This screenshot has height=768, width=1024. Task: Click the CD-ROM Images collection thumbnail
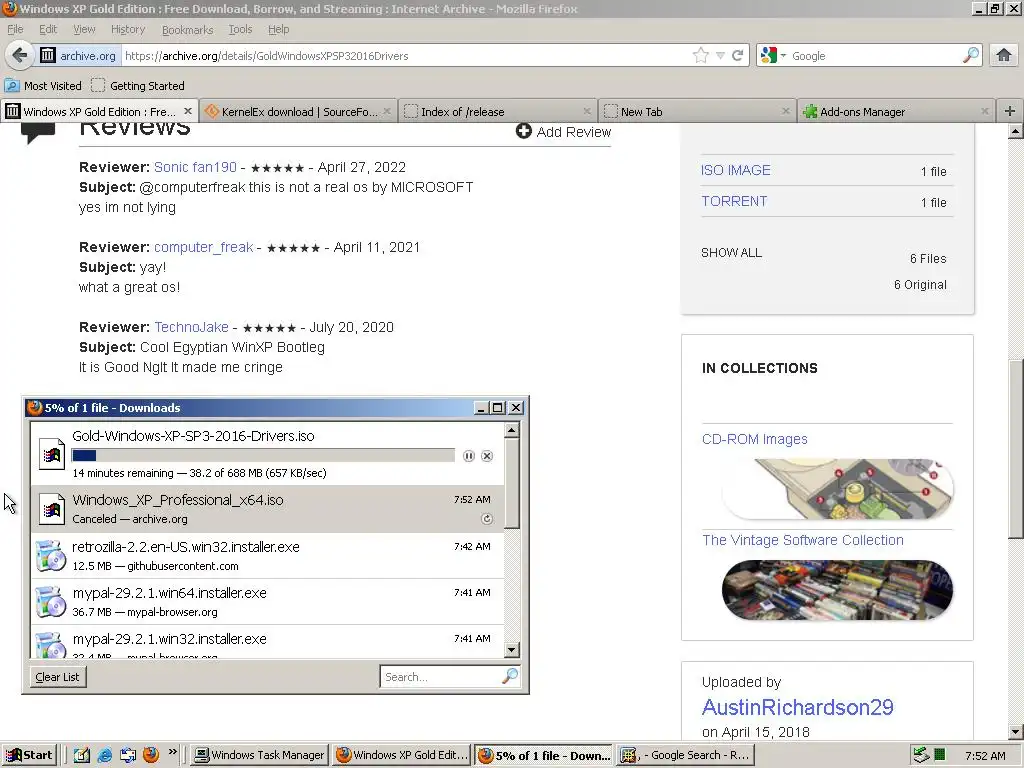tap(837, 489)
